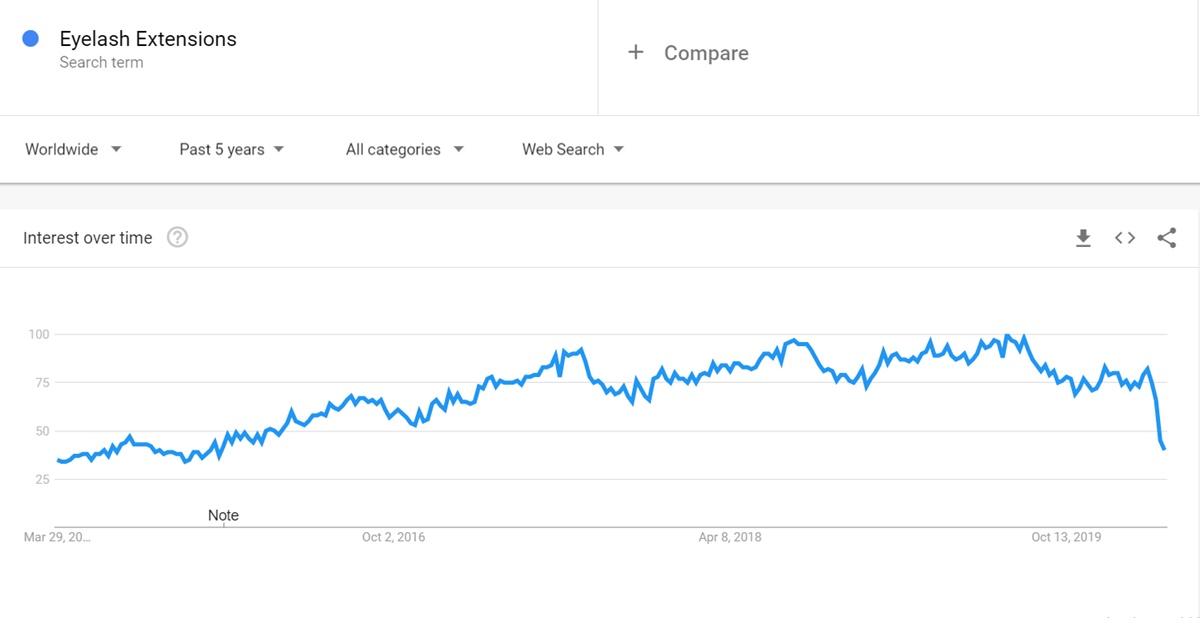Open the embed code icon

click(x=1125, y=238)
